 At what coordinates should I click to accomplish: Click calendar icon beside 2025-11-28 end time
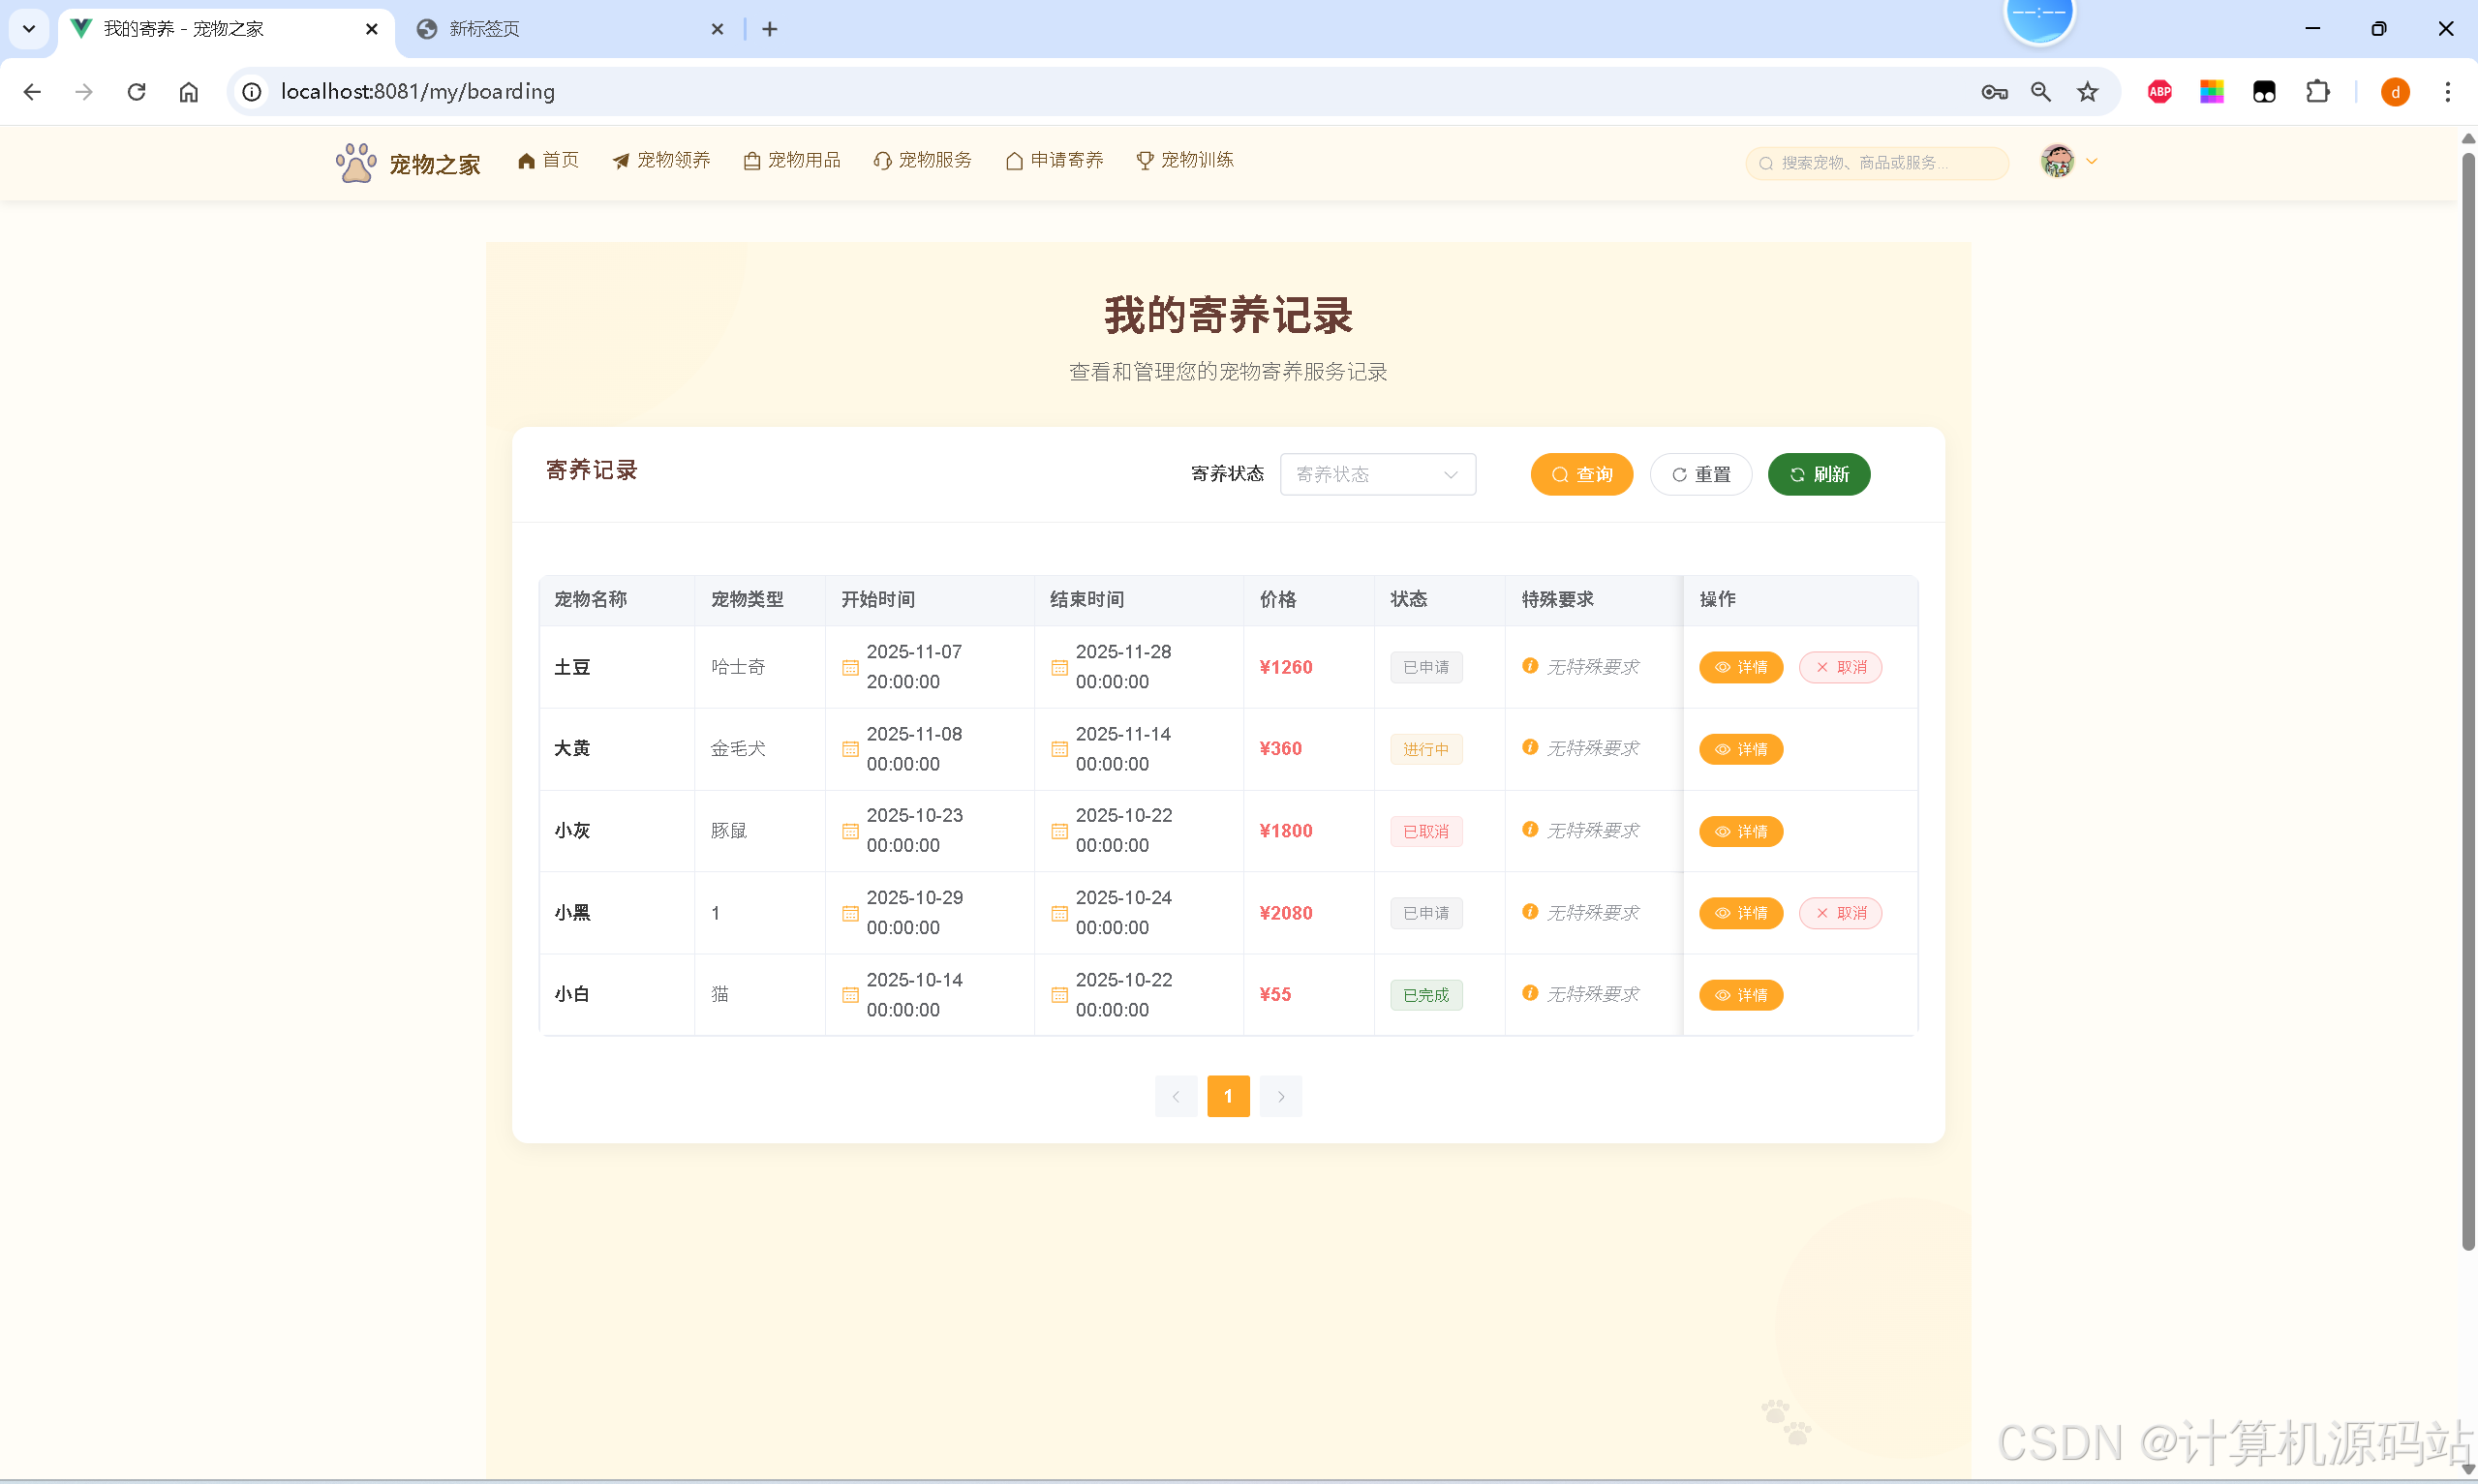point(1059,667)
